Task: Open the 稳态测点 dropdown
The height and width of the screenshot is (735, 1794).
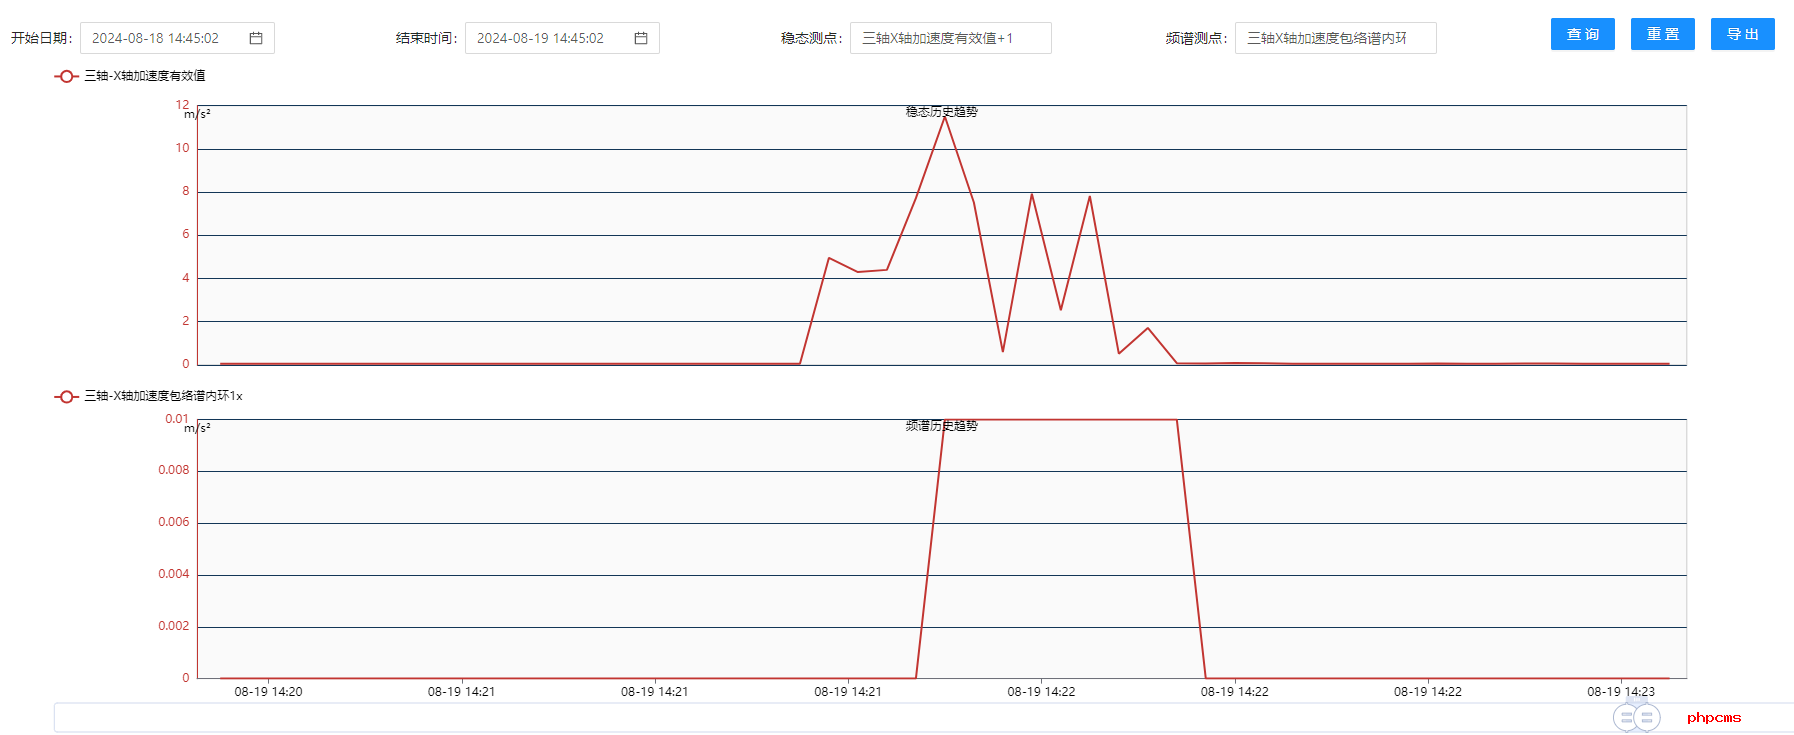Action: point(950,38)
